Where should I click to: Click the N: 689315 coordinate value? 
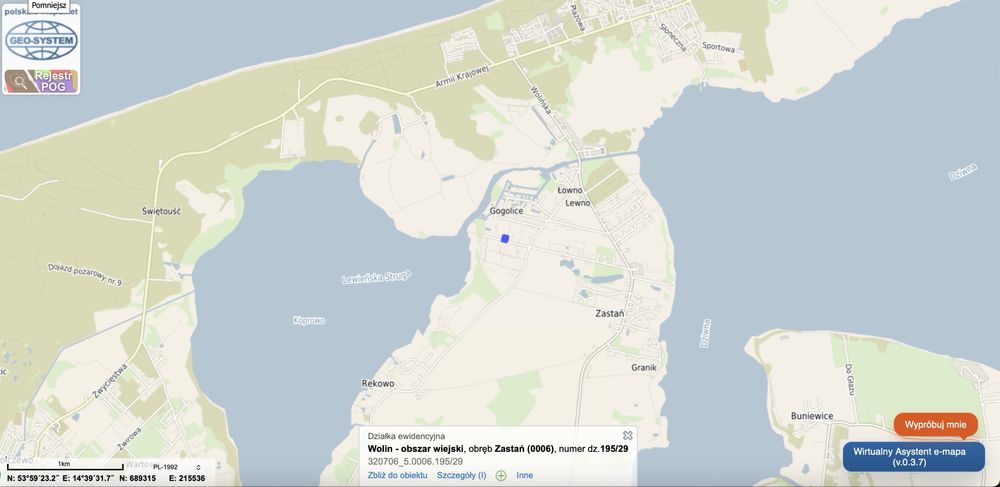point(137,477)
